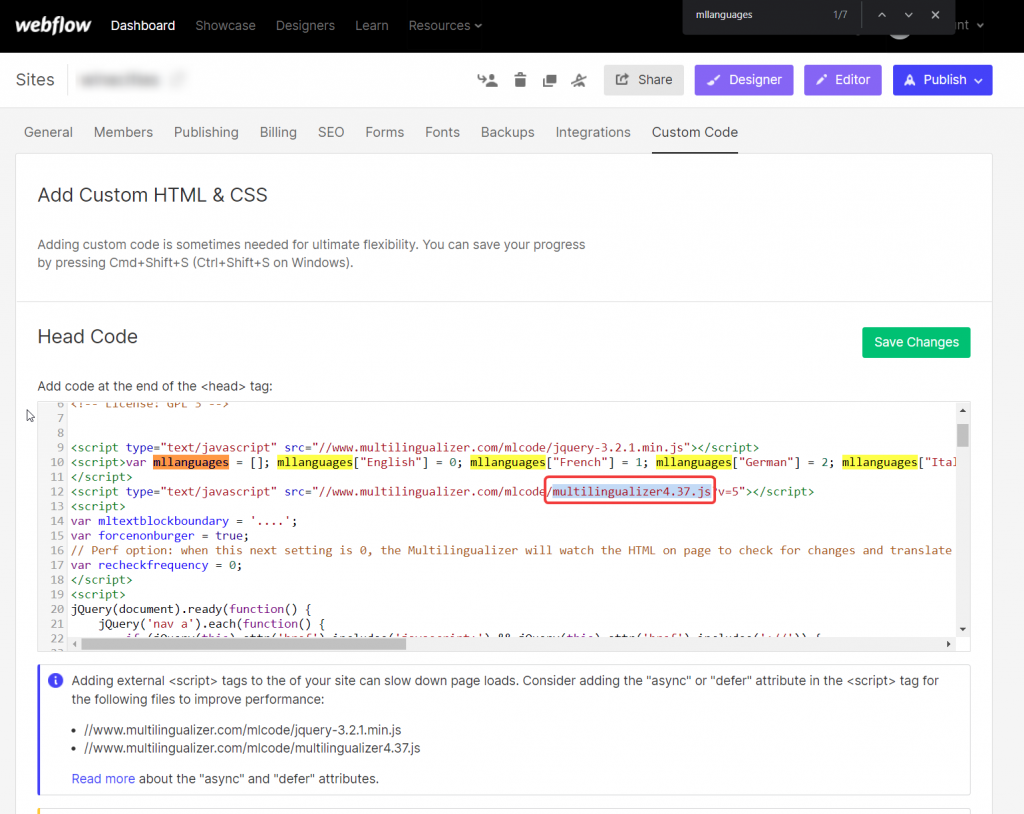Go to Showcase in top navigation
This screenshot has width=1024, height=814.
[225, 25]
